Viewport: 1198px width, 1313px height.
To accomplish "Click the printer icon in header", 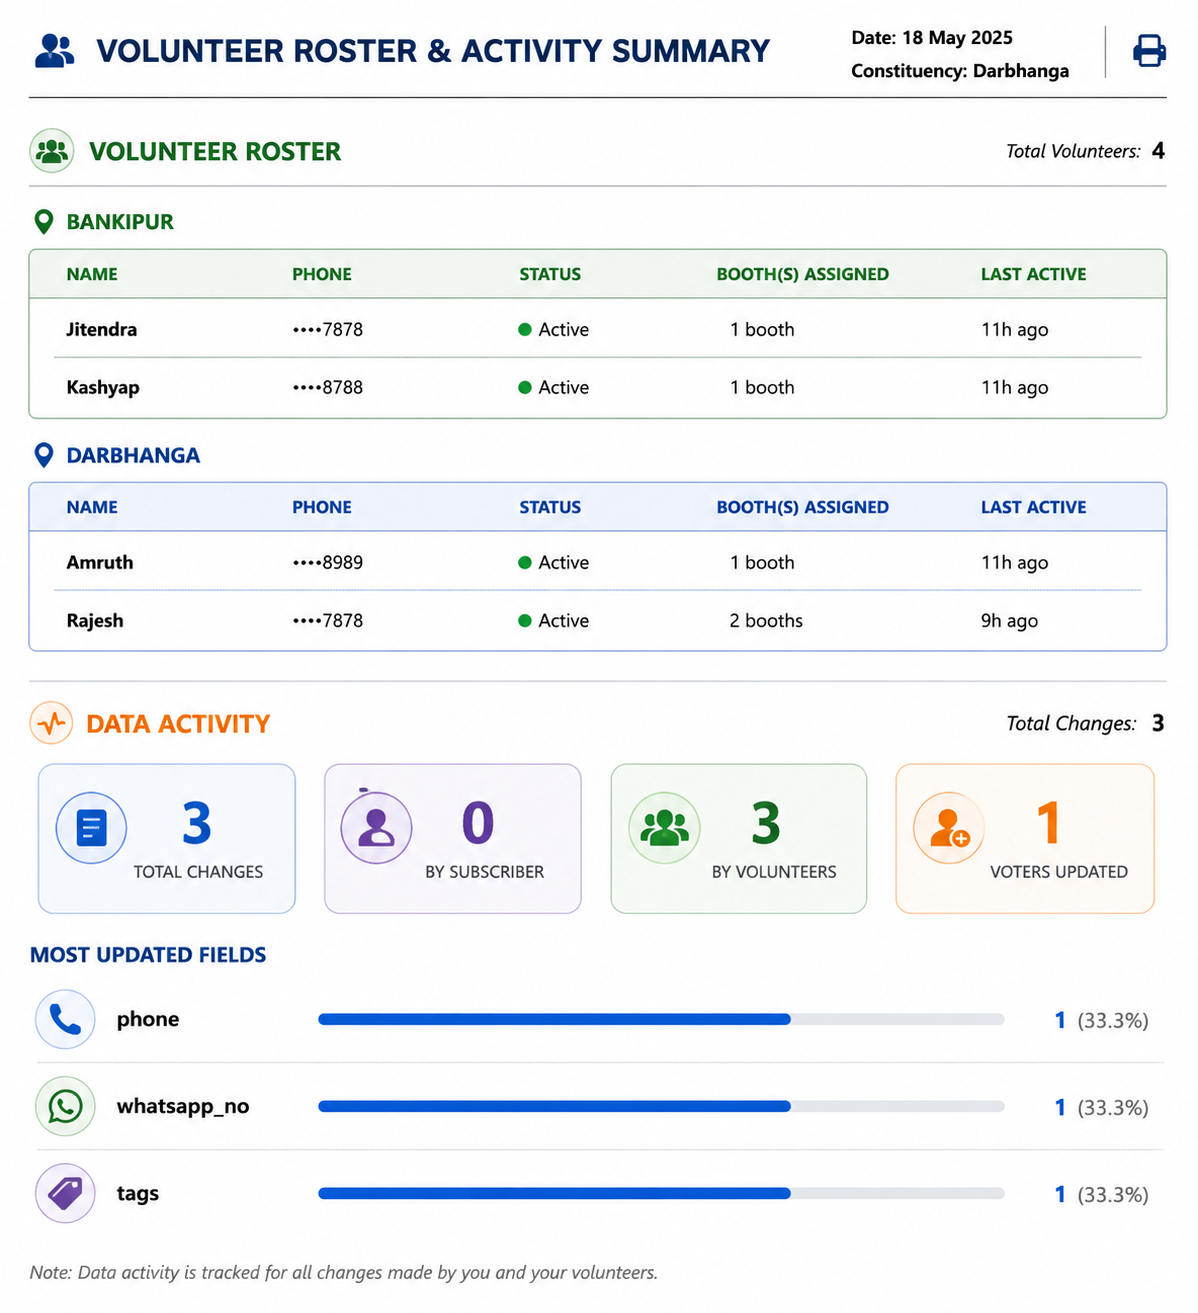I will click(x=1149, y=51).
